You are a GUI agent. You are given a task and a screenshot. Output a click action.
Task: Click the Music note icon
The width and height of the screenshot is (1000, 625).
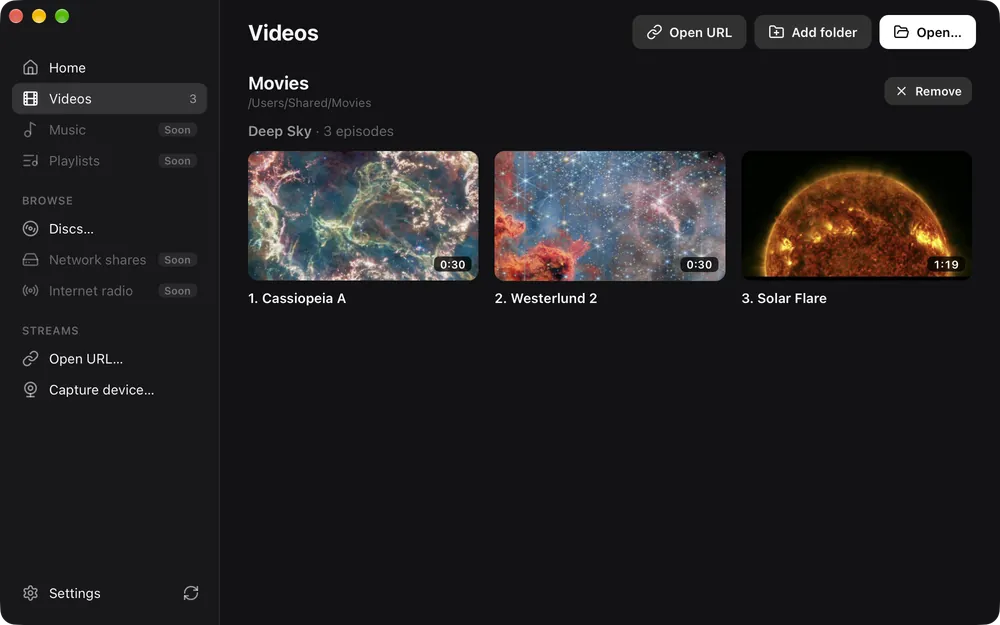click(30, 129)
